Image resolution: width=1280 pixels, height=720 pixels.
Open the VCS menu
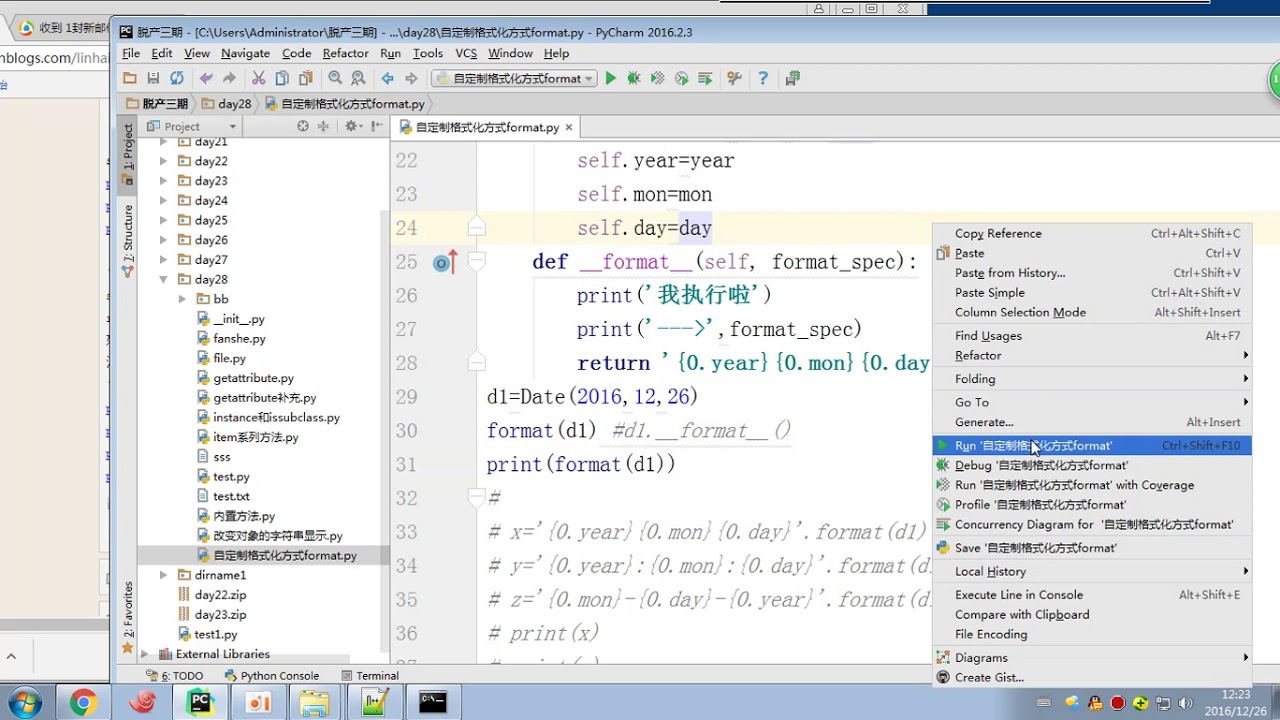[x=466, y=53]
